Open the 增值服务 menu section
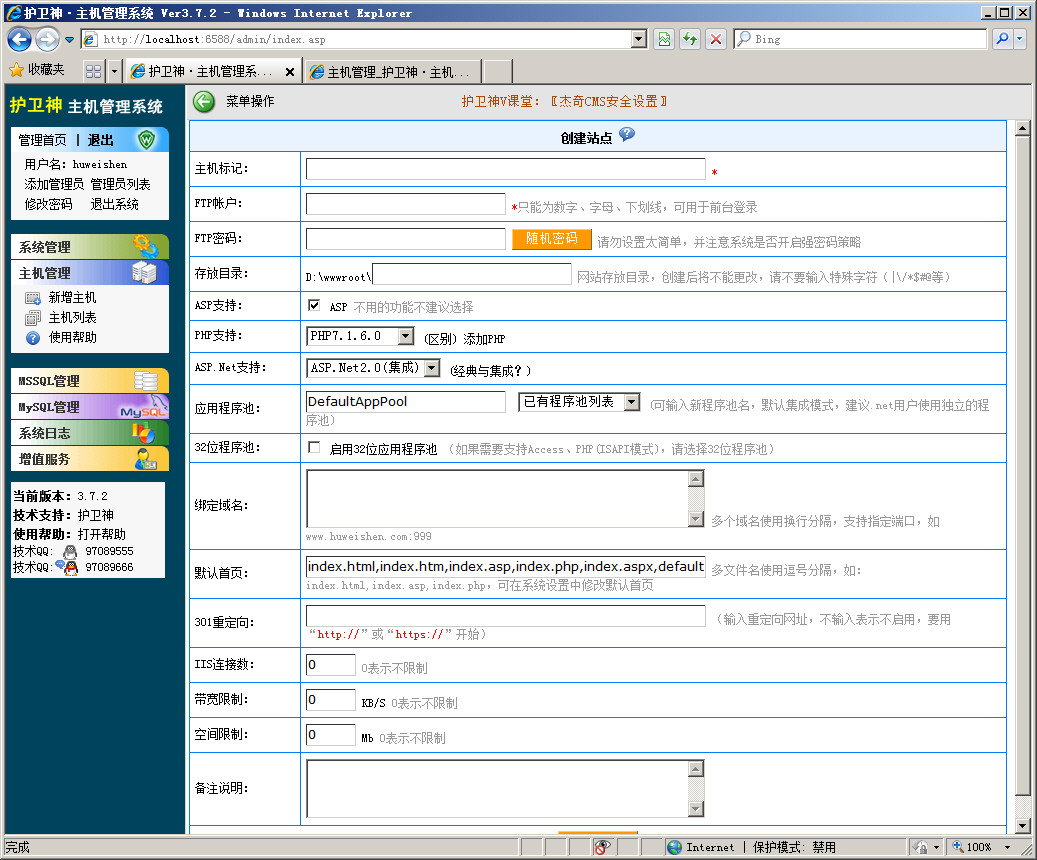This screenshot has height=860, width=1037. (x=90, y=458)
